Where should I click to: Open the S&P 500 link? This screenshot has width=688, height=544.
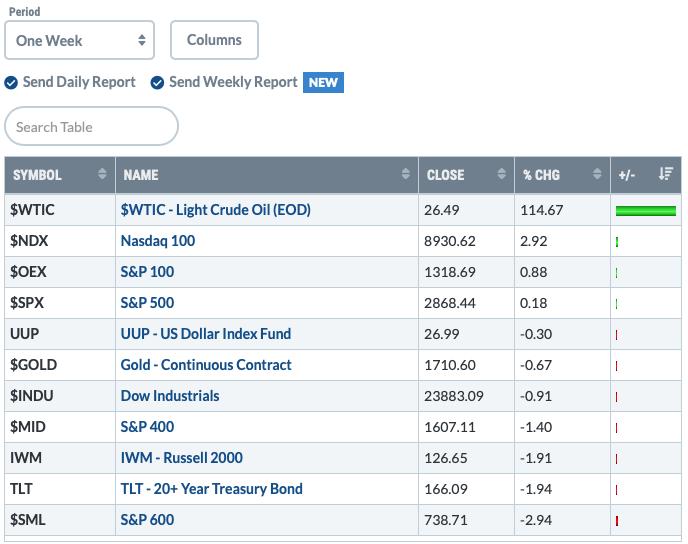147,303
